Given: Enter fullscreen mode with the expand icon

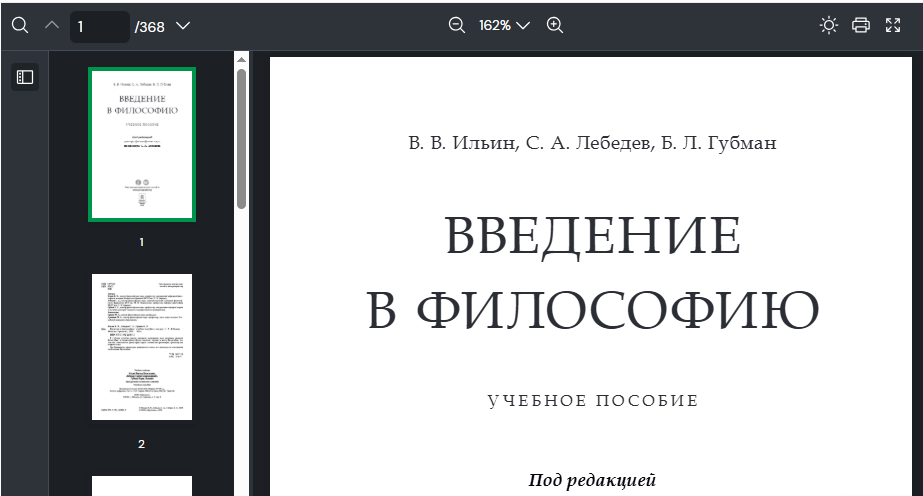Looking at the screenshot, I should (893, 25).
